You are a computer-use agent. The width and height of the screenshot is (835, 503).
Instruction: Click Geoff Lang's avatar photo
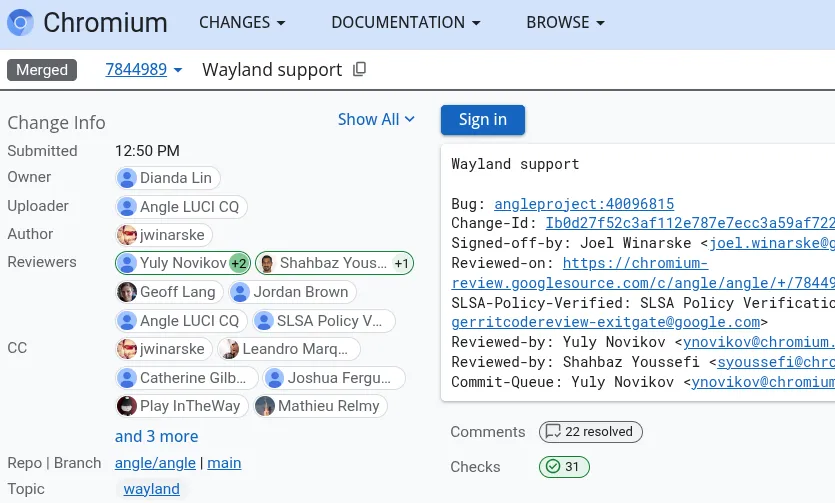(x=127, y=292)
